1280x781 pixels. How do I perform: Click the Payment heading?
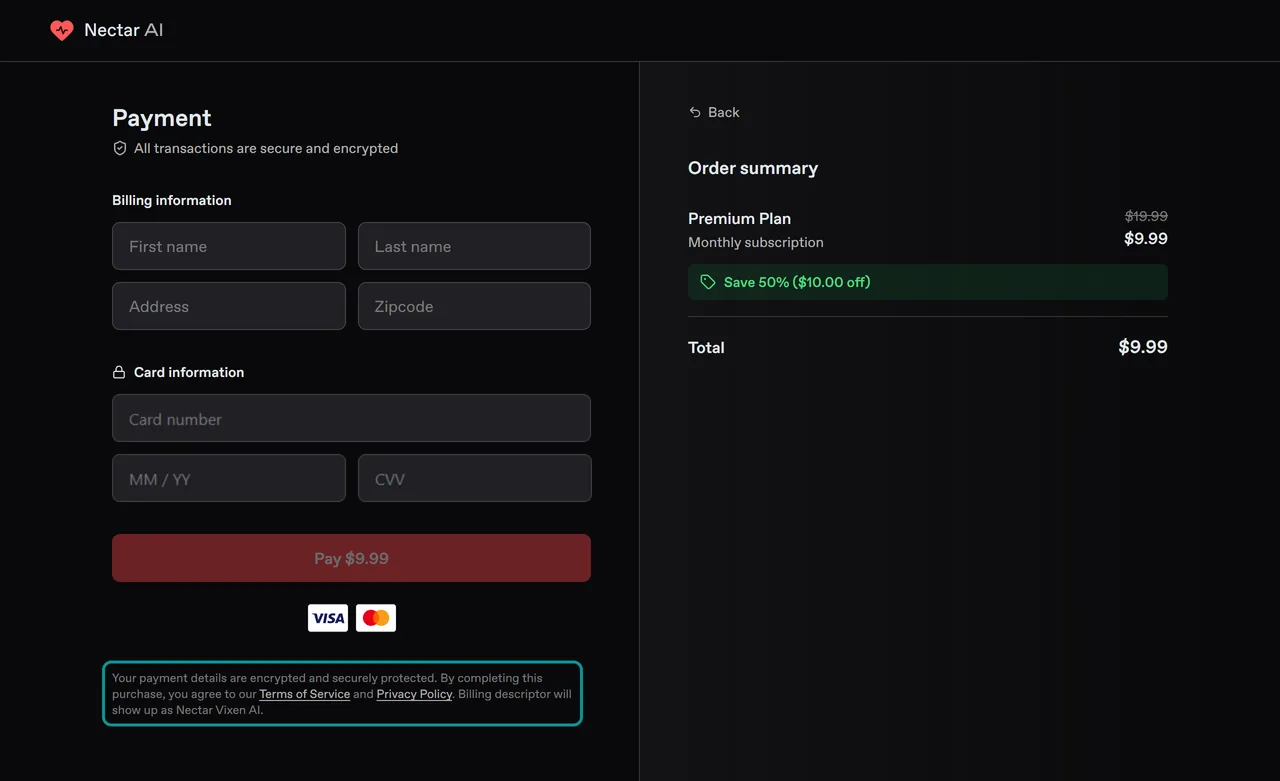coord(162,118)
